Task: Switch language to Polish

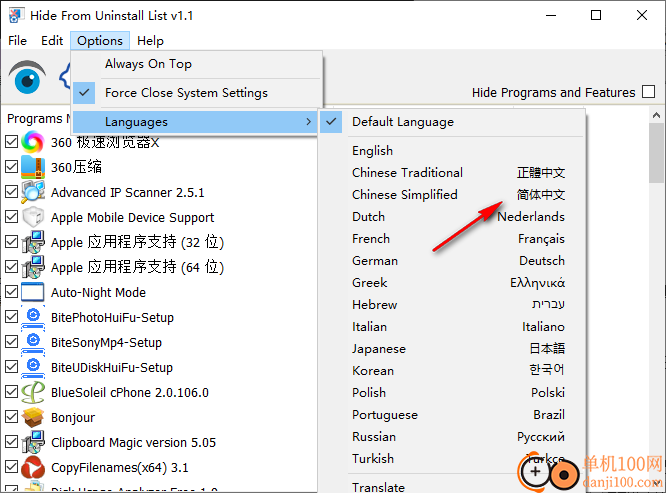Action: (452, 393)
